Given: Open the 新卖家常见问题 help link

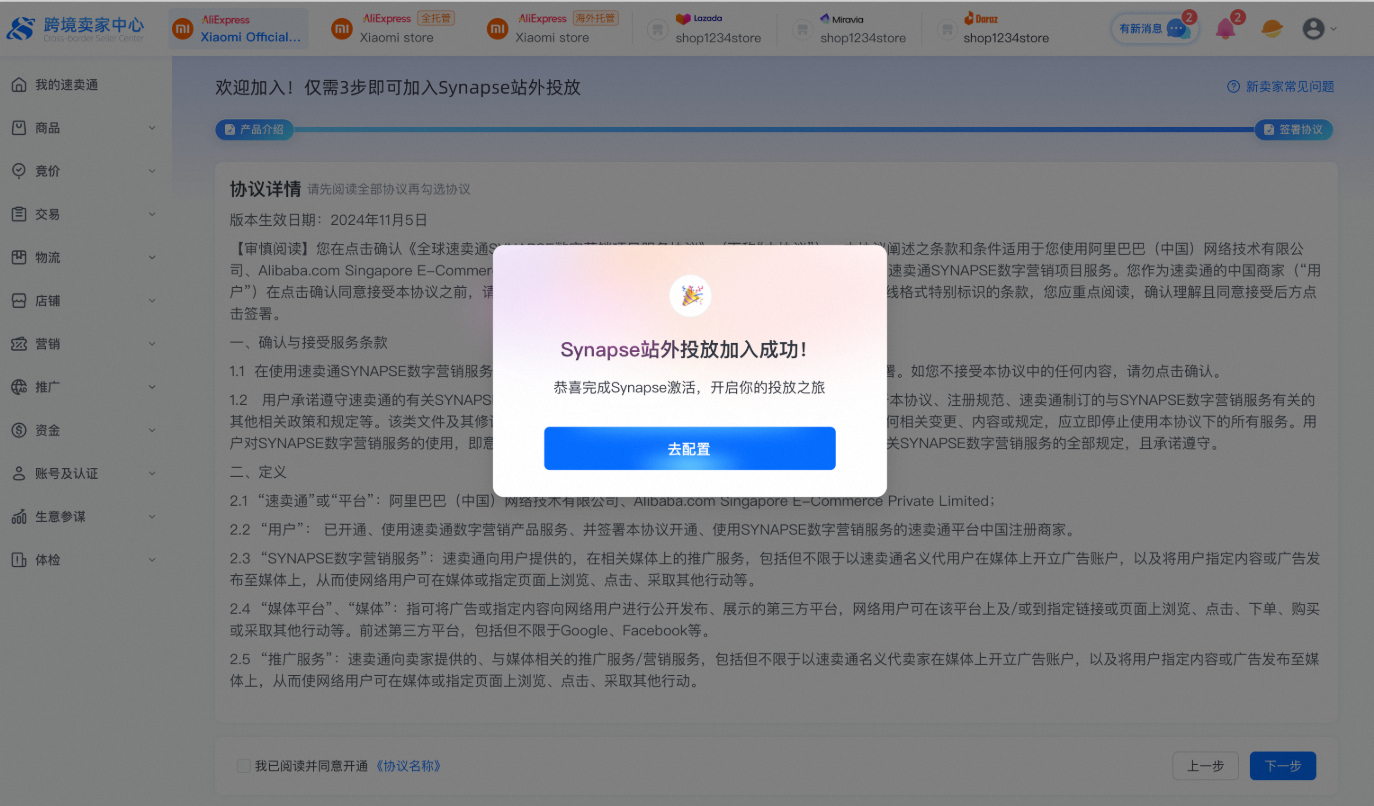Looking at the screenshot, I should pyautogui.click(x=1281, y=87).
